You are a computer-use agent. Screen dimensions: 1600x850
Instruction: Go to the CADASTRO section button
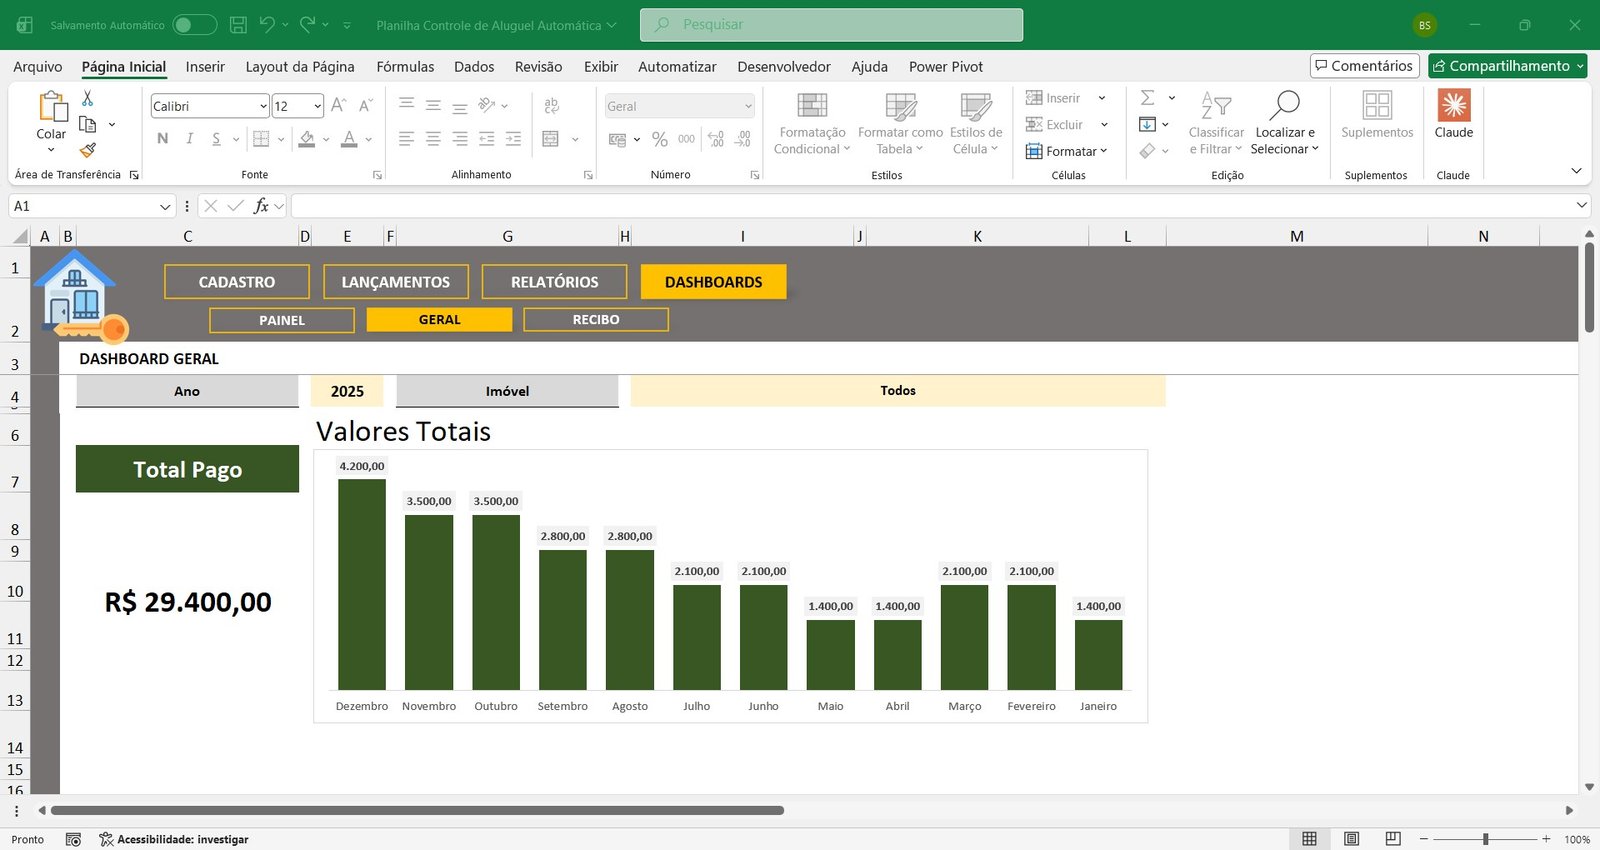tap(237, 282)
